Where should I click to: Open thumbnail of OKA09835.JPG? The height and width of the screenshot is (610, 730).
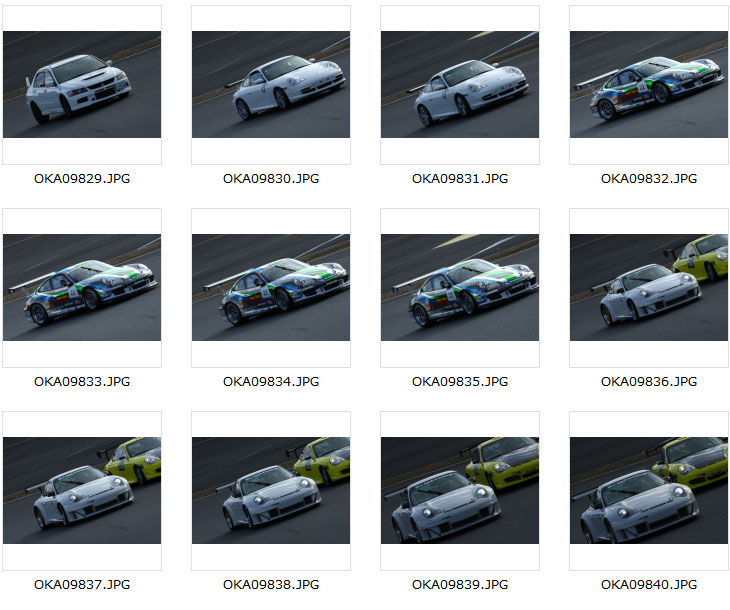coord(460,287)
